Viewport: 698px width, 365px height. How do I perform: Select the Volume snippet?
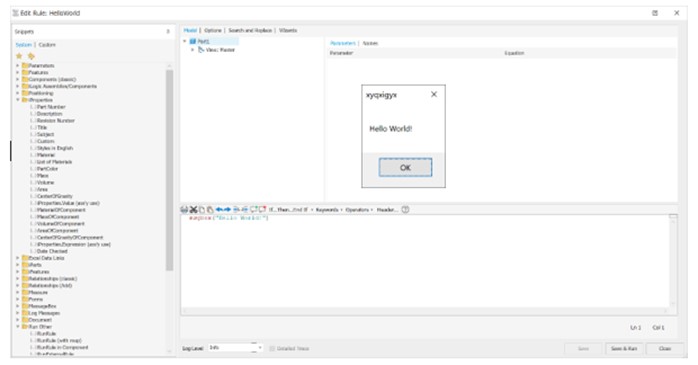click(x=45, y=182)
